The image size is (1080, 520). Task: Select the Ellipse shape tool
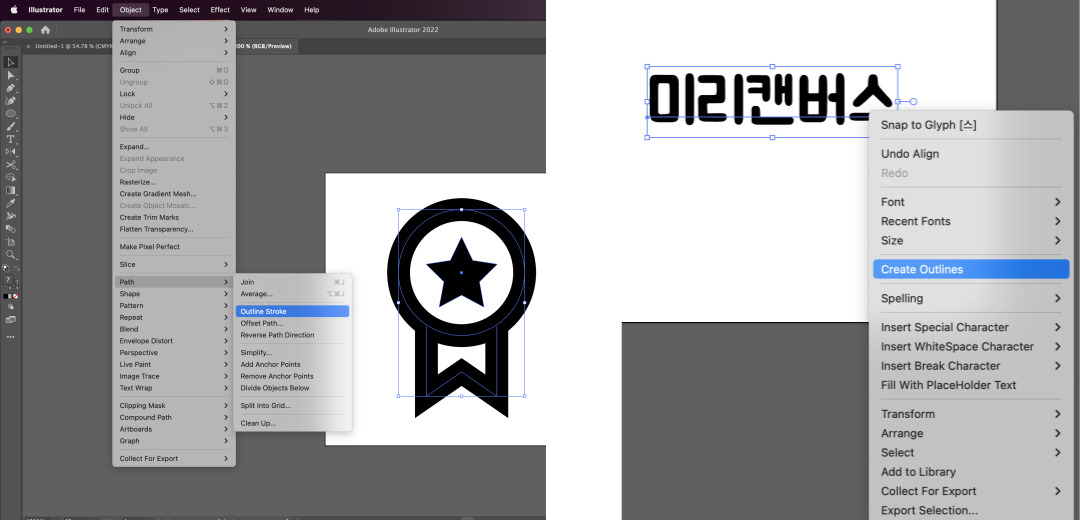(x=10, y=114)
